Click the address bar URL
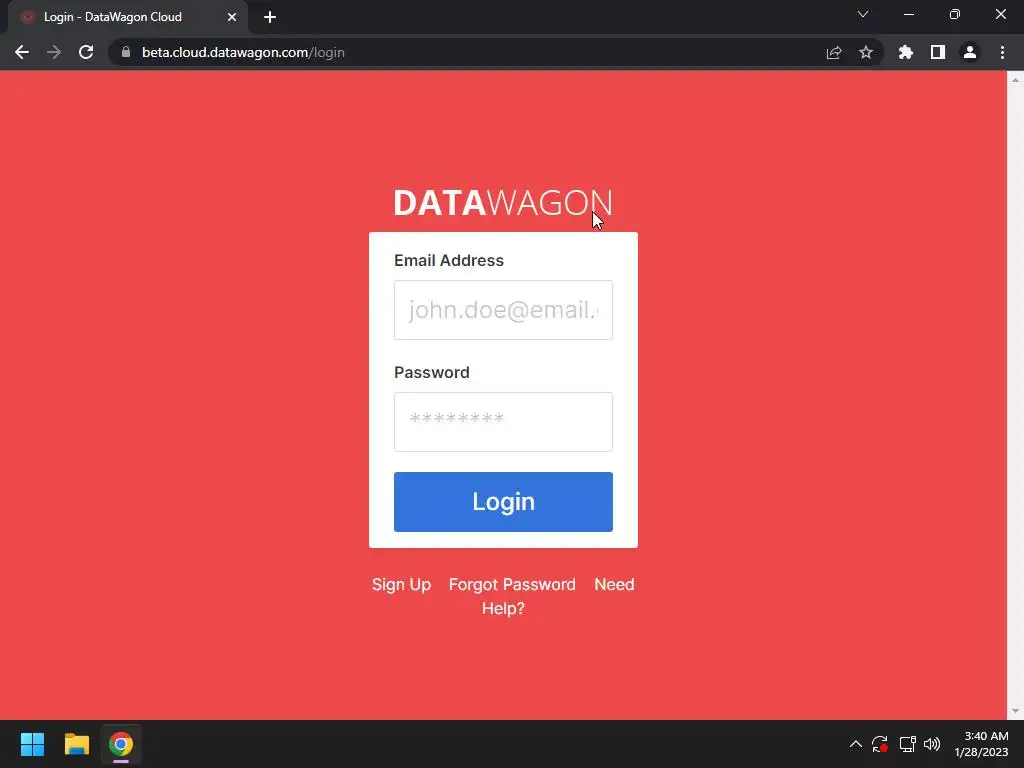The width and height of the screenshot is (1024, 768). tap(243, 52)
